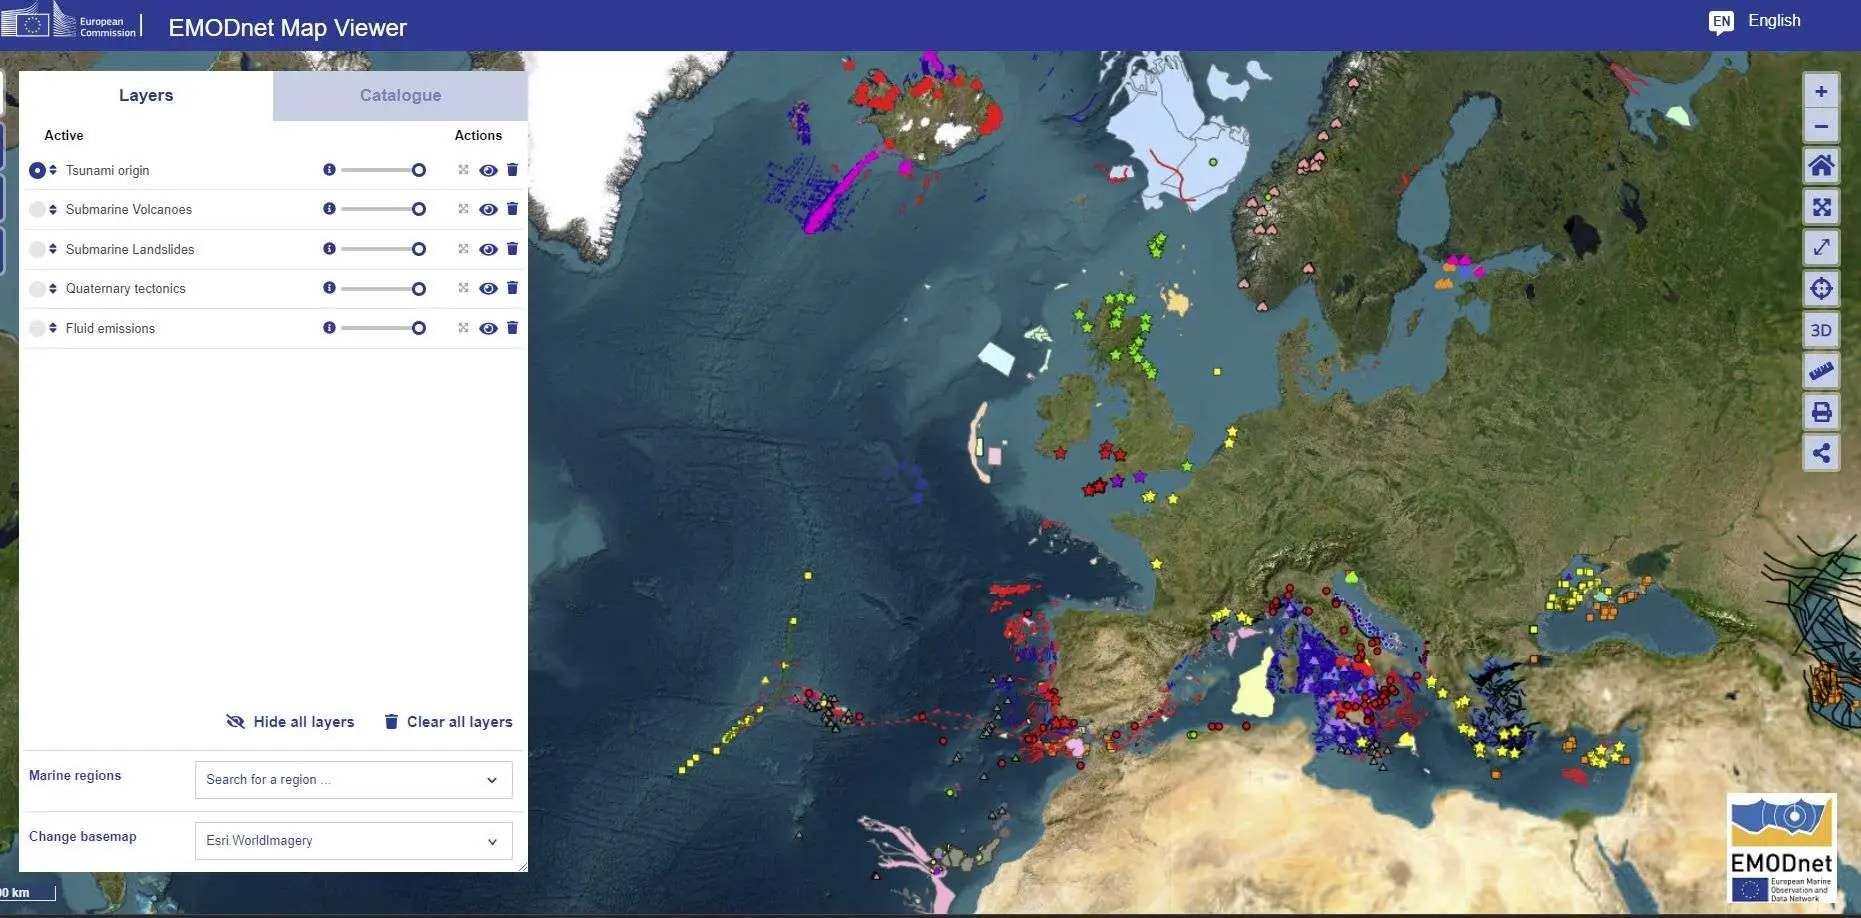Open the English language selector

pyautogui.click(x=1757, y=21)
